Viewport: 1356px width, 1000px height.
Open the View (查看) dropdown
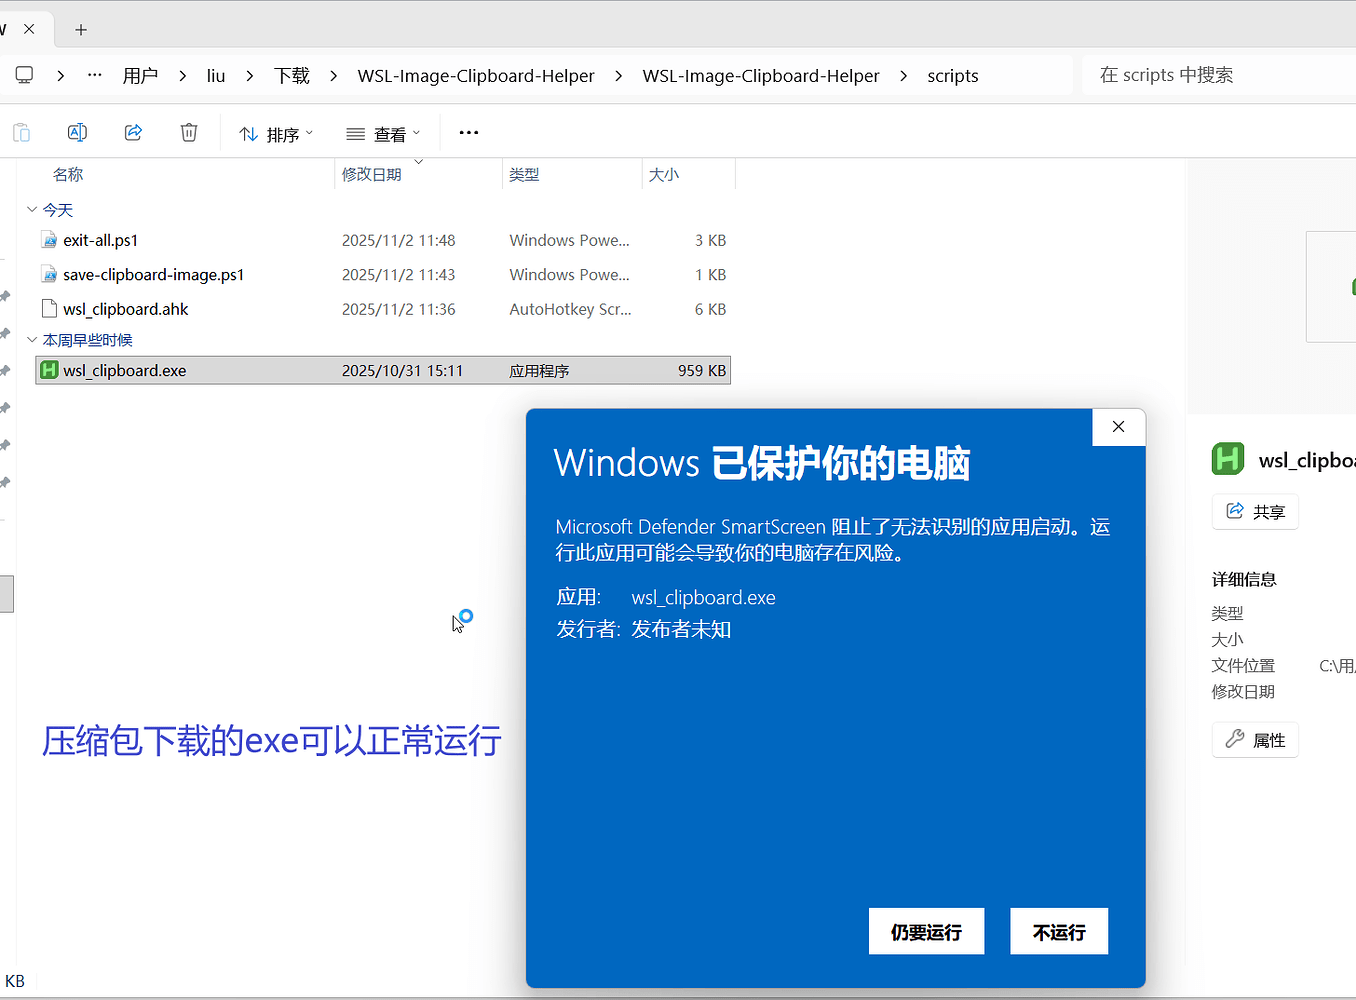pyautogui.click(x=383, y=134)
